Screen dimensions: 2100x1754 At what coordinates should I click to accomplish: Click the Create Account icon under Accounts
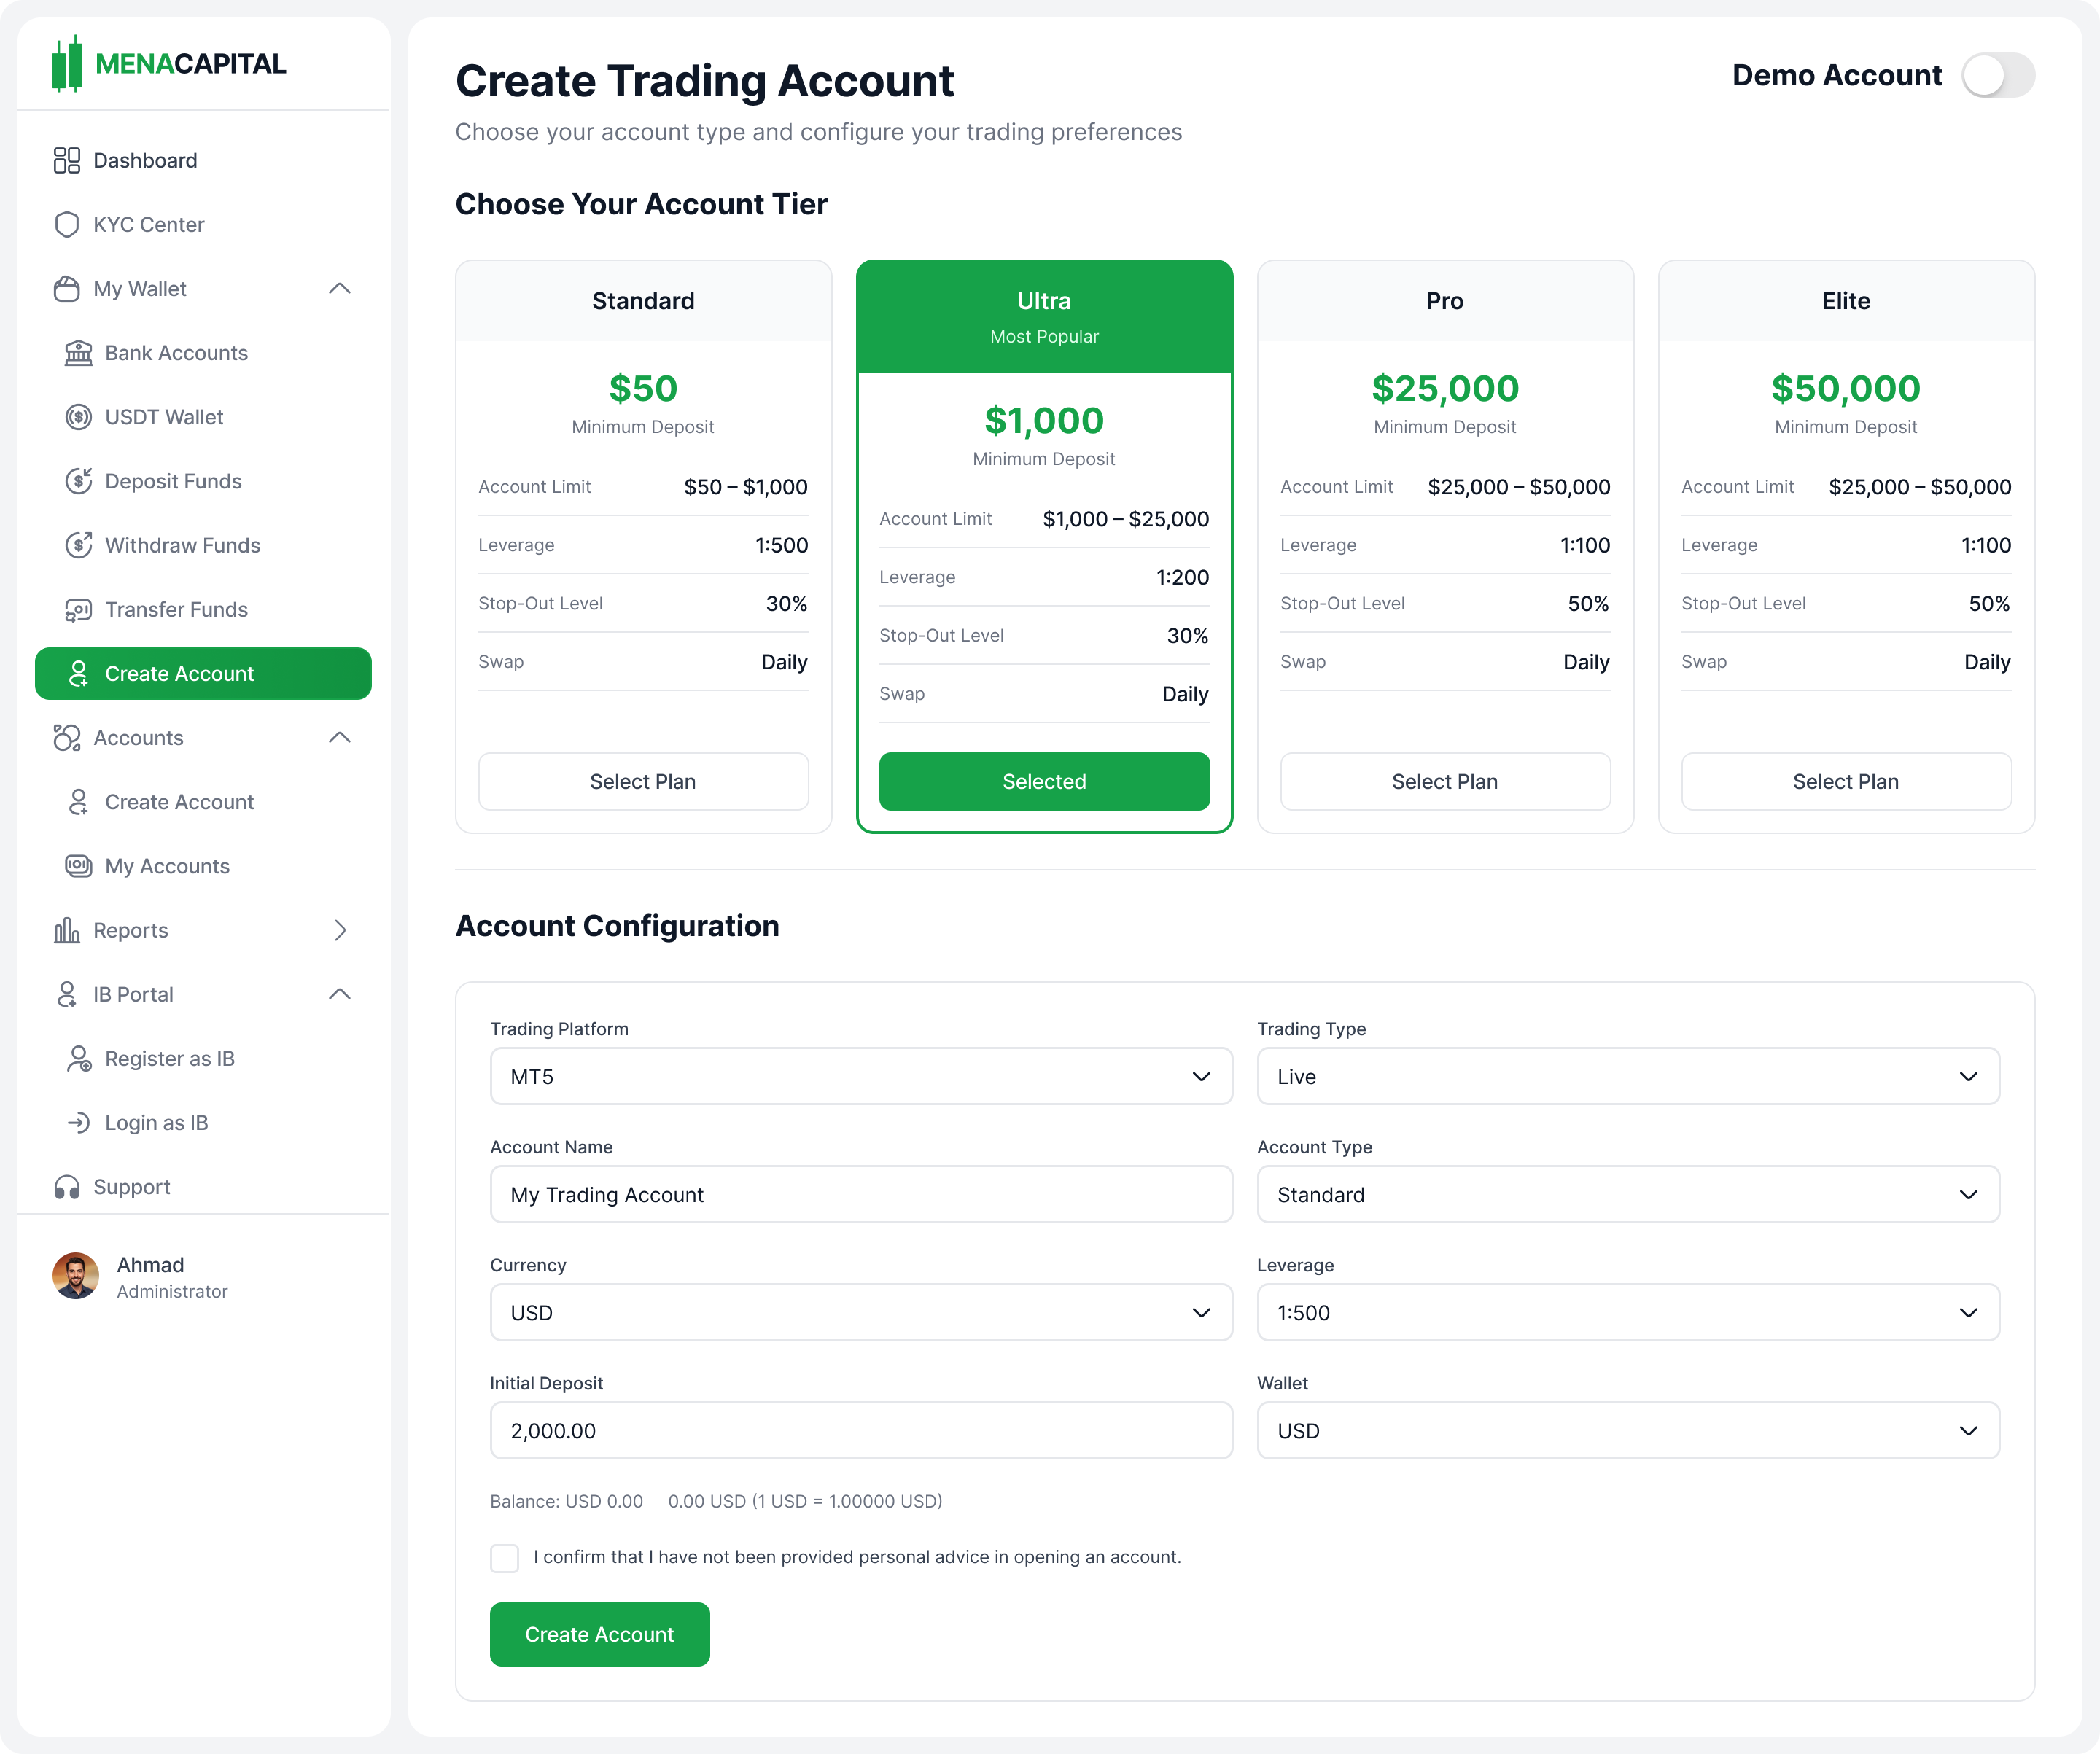[79, 802]
